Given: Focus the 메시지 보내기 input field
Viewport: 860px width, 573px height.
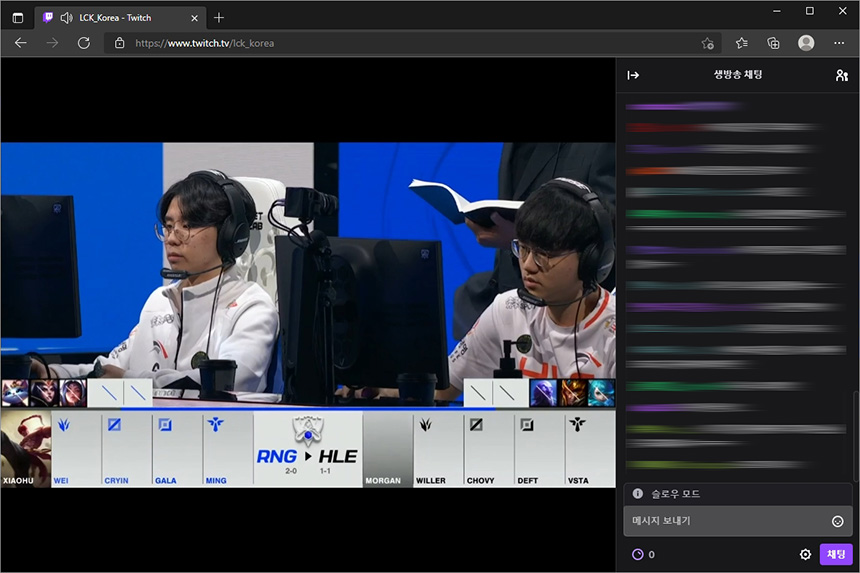Looking at the screenshot, I should (738, 521).
